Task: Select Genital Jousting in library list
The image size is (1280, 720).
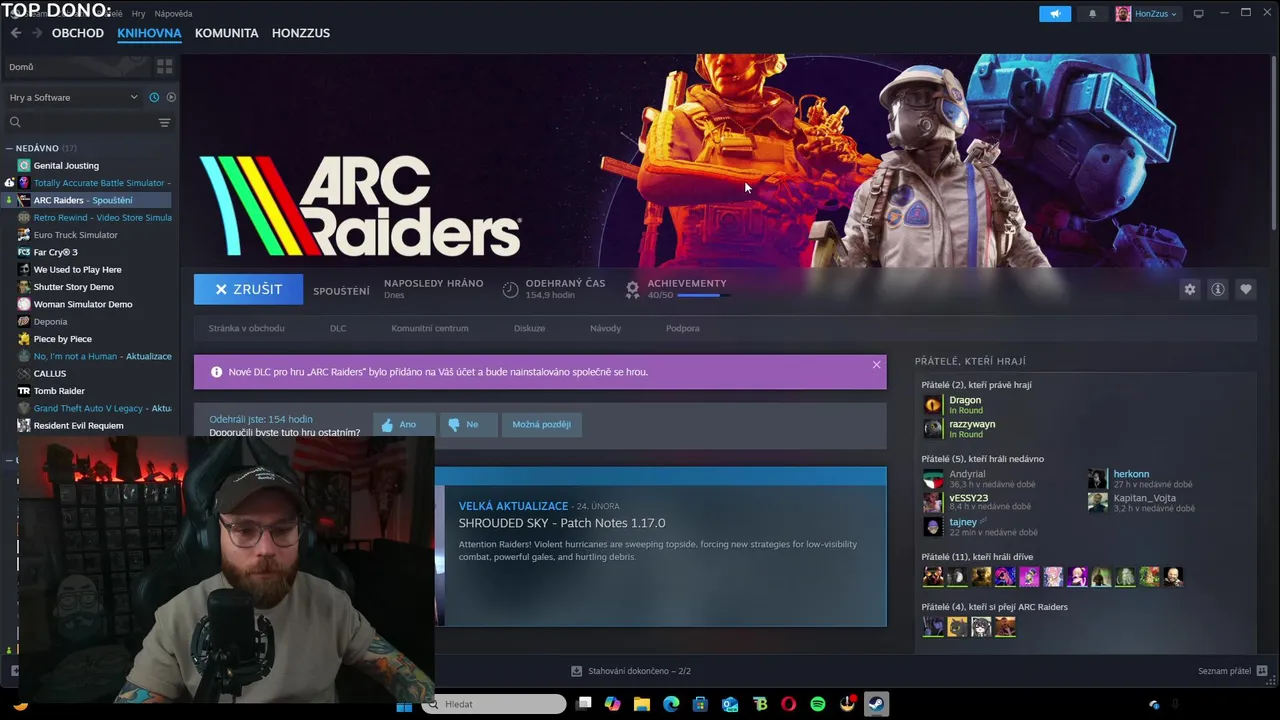Action: (66, 165)
